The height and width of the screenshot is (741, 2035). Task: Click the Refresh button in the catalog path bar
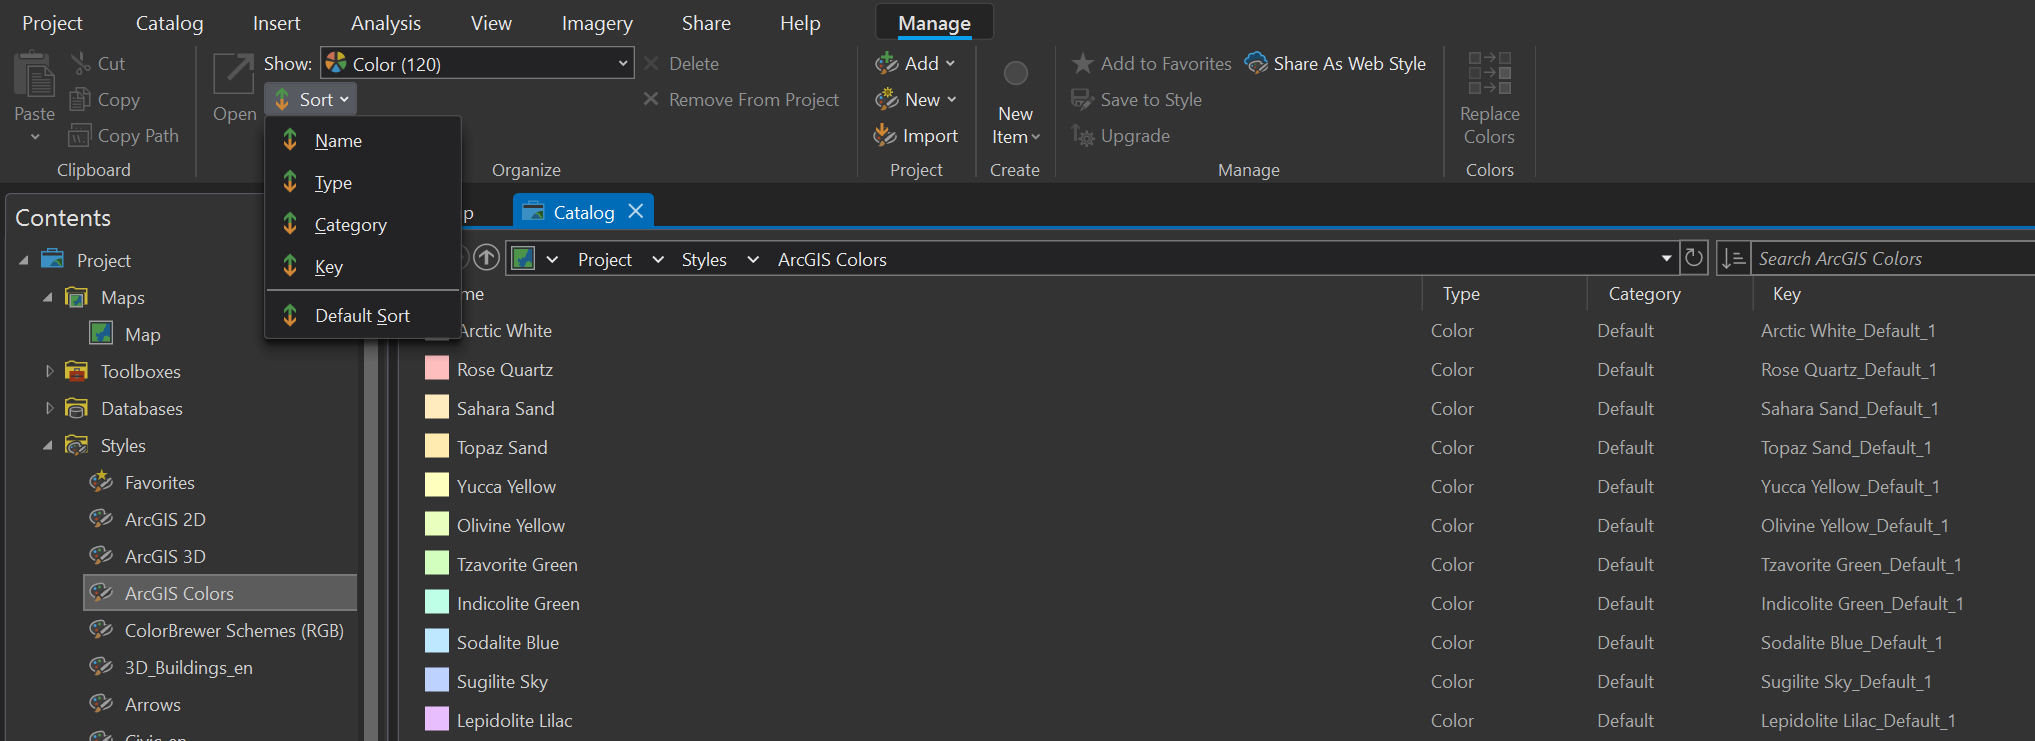coord(1693,258)
